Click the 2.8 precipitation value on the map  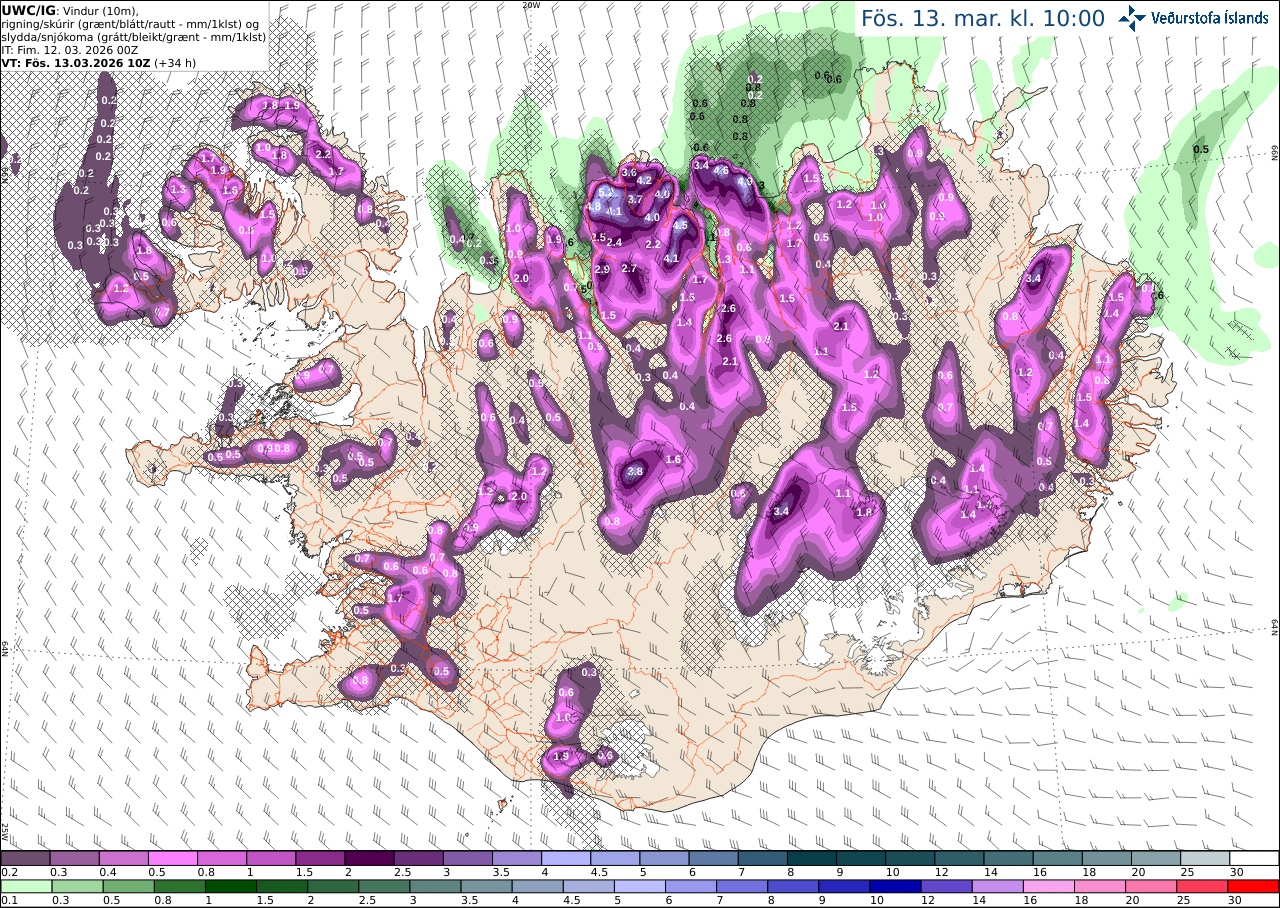point(635,471)
